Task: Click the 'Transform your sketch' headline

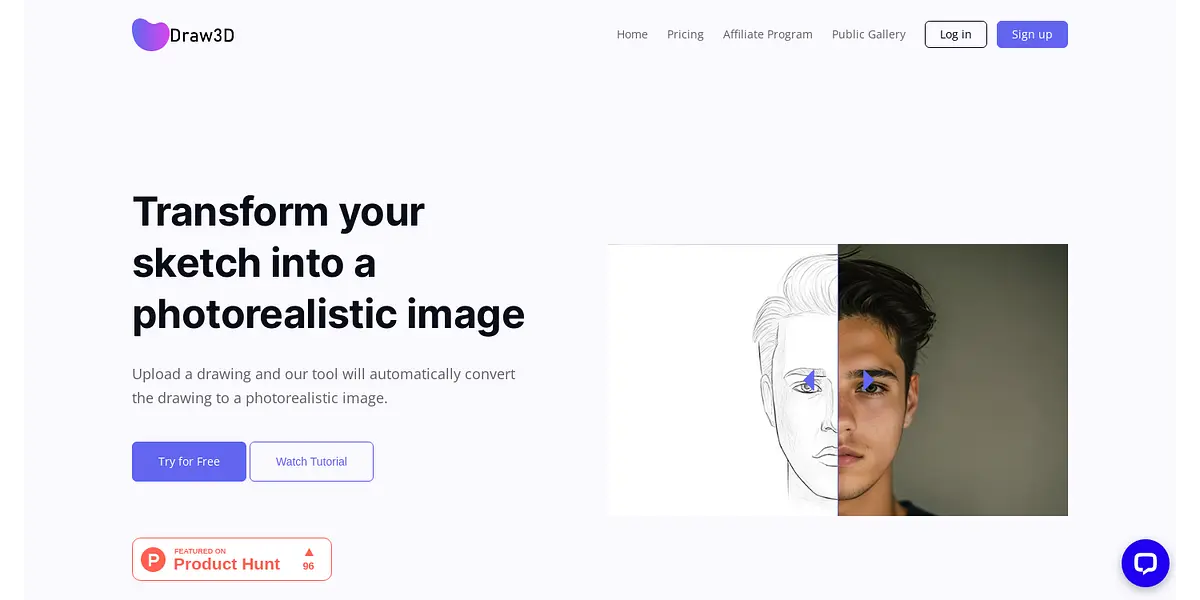Action: [328, 262]
